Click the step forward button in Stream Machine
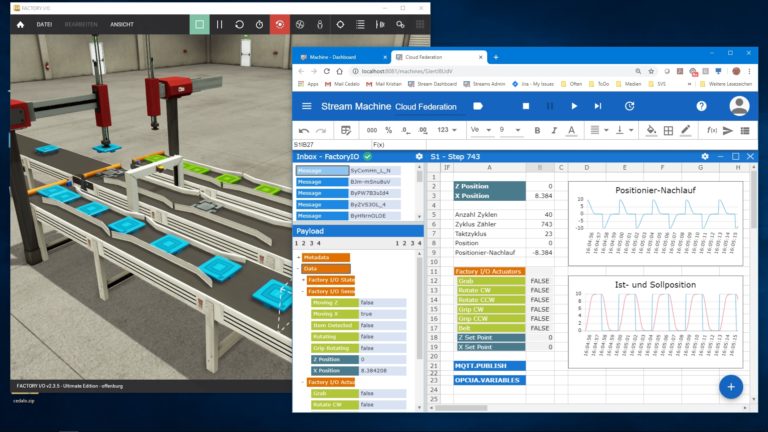Screen dimensions: 768x432 click(x=597, y=105)
